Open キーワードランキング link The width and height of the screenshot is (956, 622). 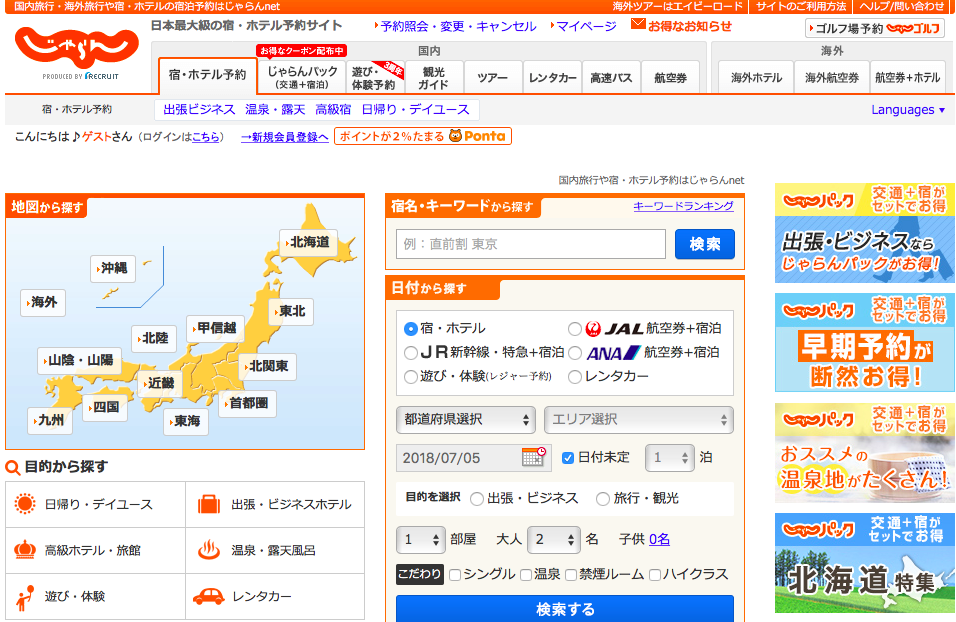pos(683,206)
